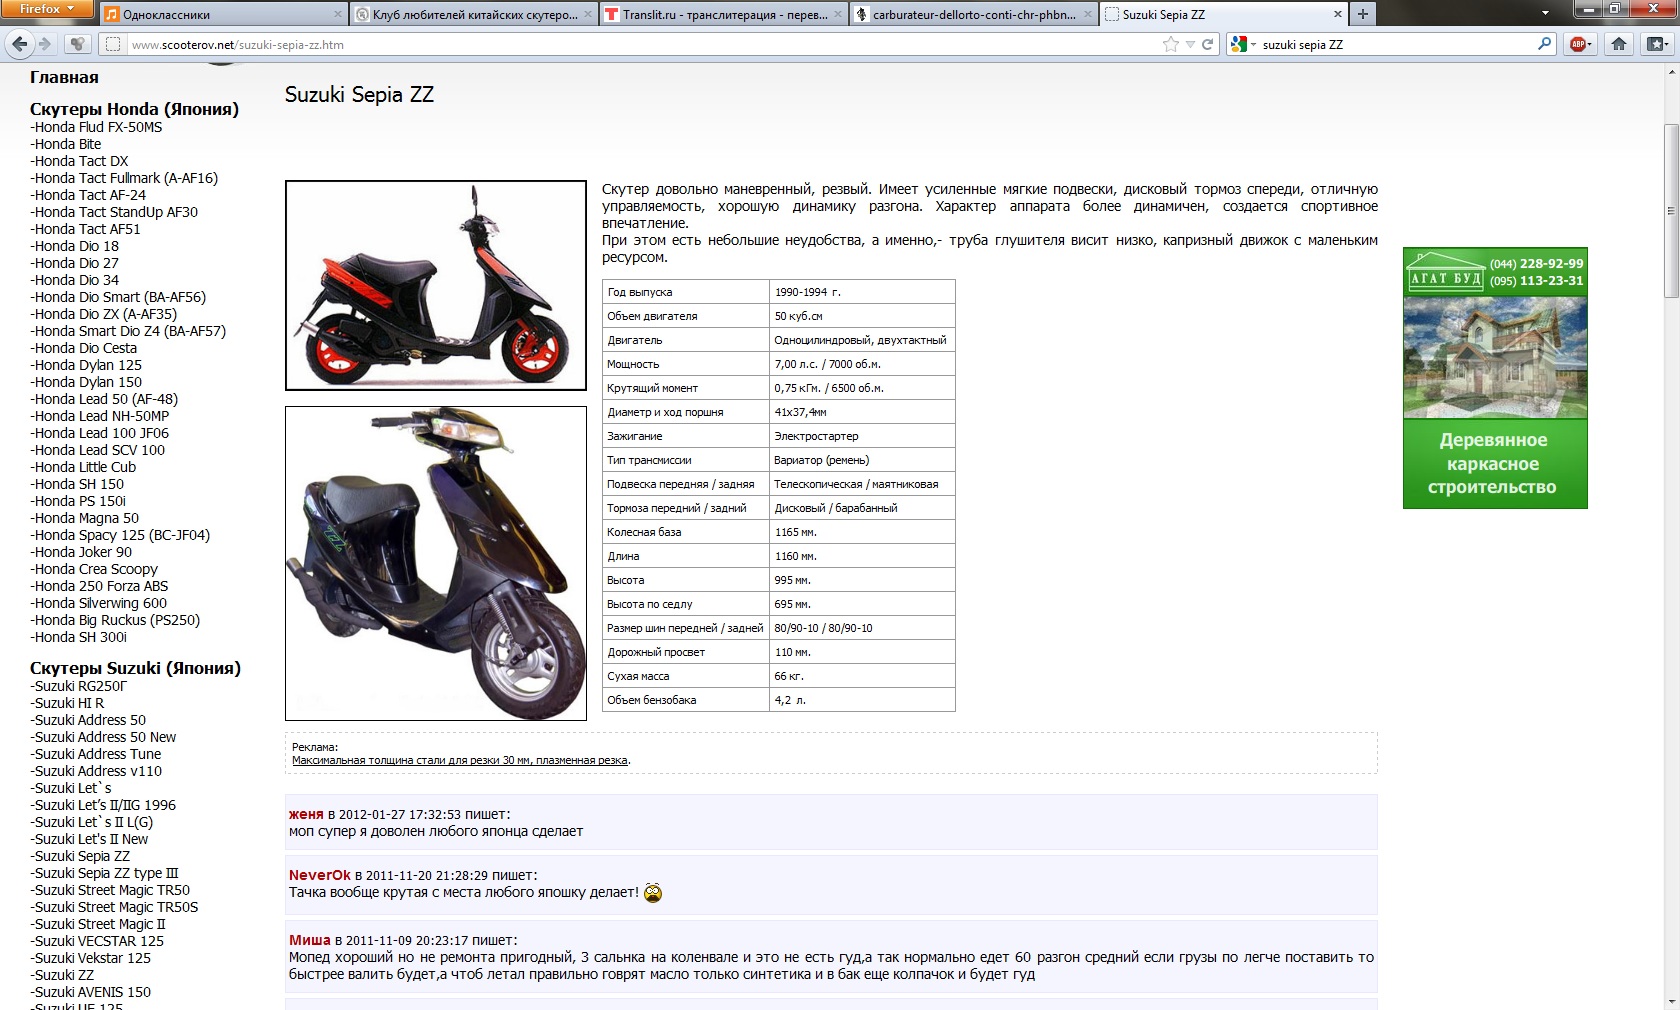Screen dimensions: 1680x1010
Task: Open a new tab with plus button
Action: point(1362,14)
